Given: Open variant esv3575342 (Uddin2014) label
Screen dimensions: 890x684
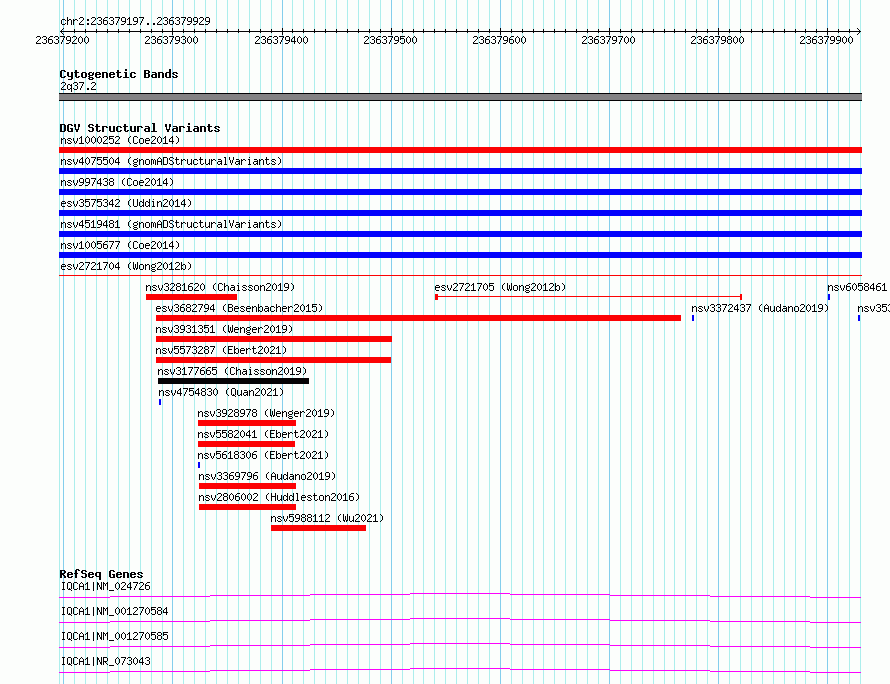Looking at the screenshot, I should (126, 203).
